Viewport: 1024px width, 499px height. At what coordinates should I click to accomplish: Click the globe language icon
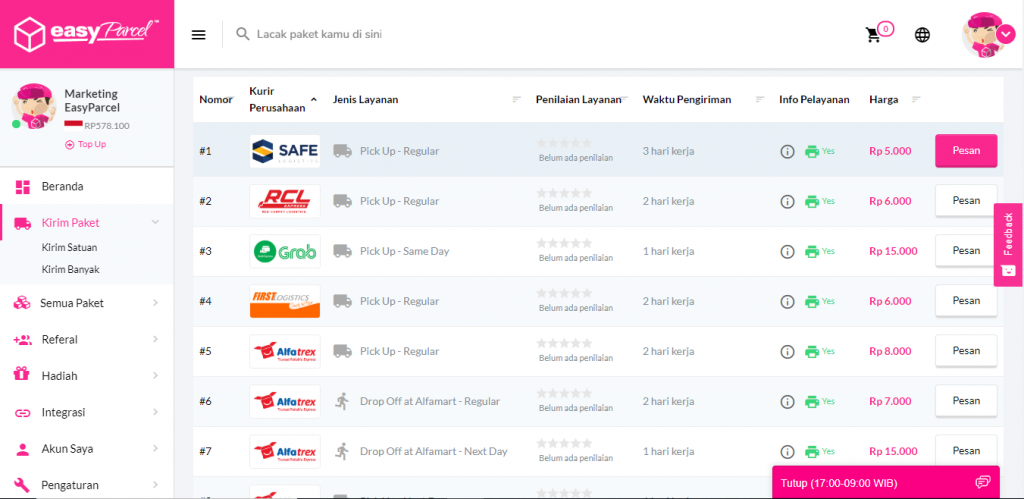[x=922, y=35]
